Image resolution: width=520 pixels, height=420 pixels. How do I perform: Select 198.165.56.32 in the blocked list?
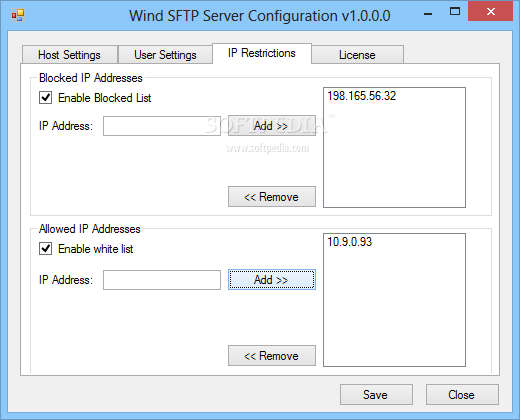pos(362,96)
